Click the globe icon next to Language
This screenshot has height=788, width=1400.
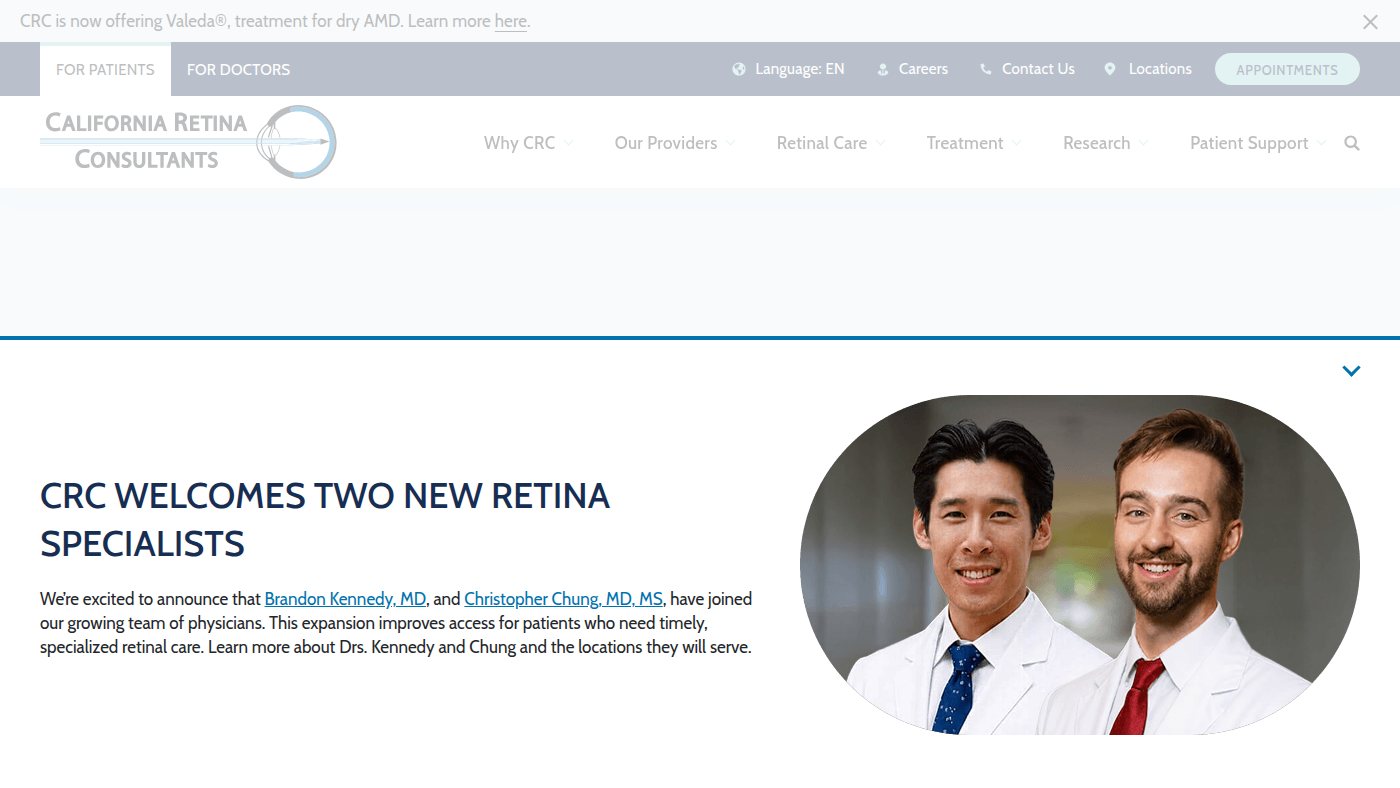click(739, 69)
